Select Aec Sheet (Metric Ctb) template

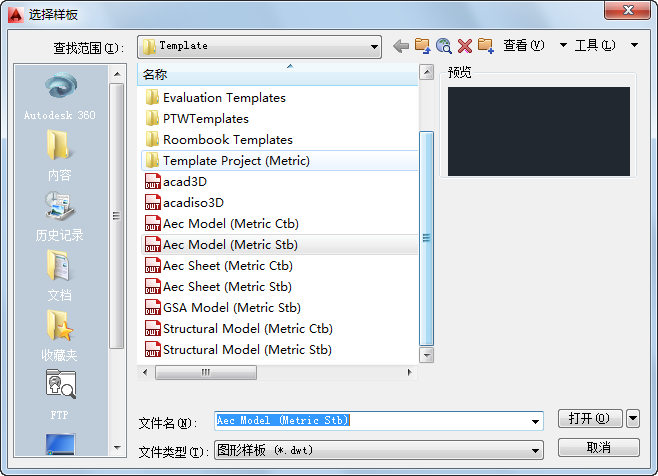pos(279,266)
